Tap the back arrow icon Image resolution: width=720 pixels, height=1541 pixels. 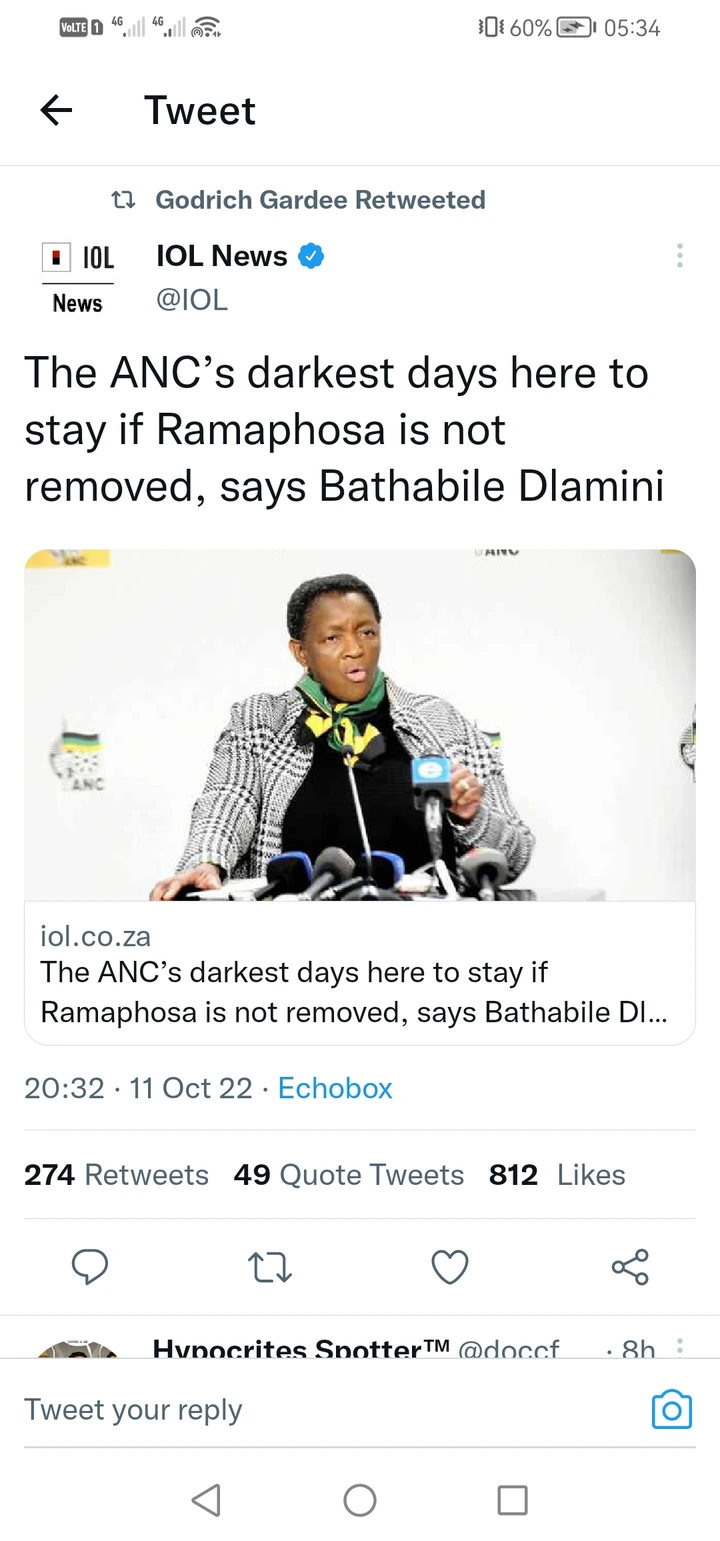(x=57, y=110)
